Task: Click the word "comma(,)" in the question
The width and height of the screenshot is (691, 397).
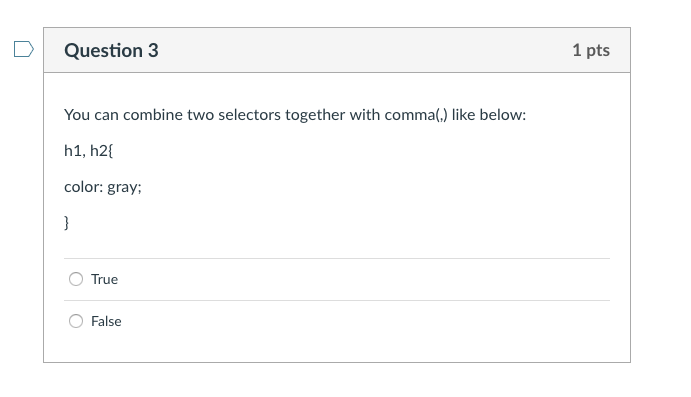Action: click(x=416, y=115)
